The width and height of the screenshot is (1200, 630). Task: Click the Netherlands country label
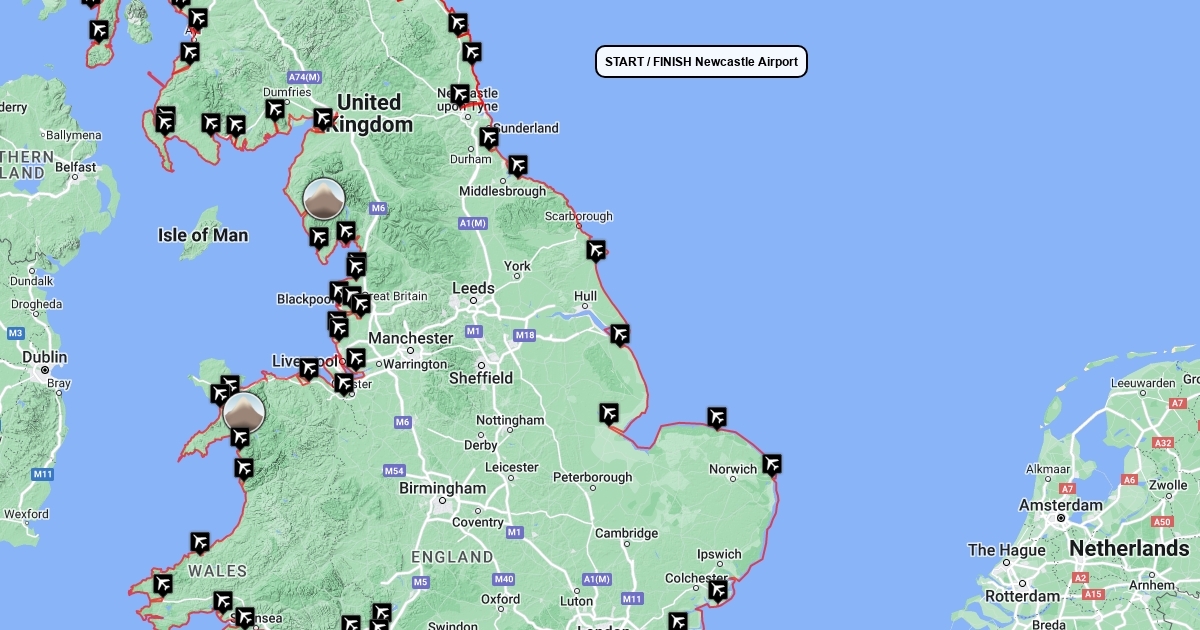(x=1129, y=549)
